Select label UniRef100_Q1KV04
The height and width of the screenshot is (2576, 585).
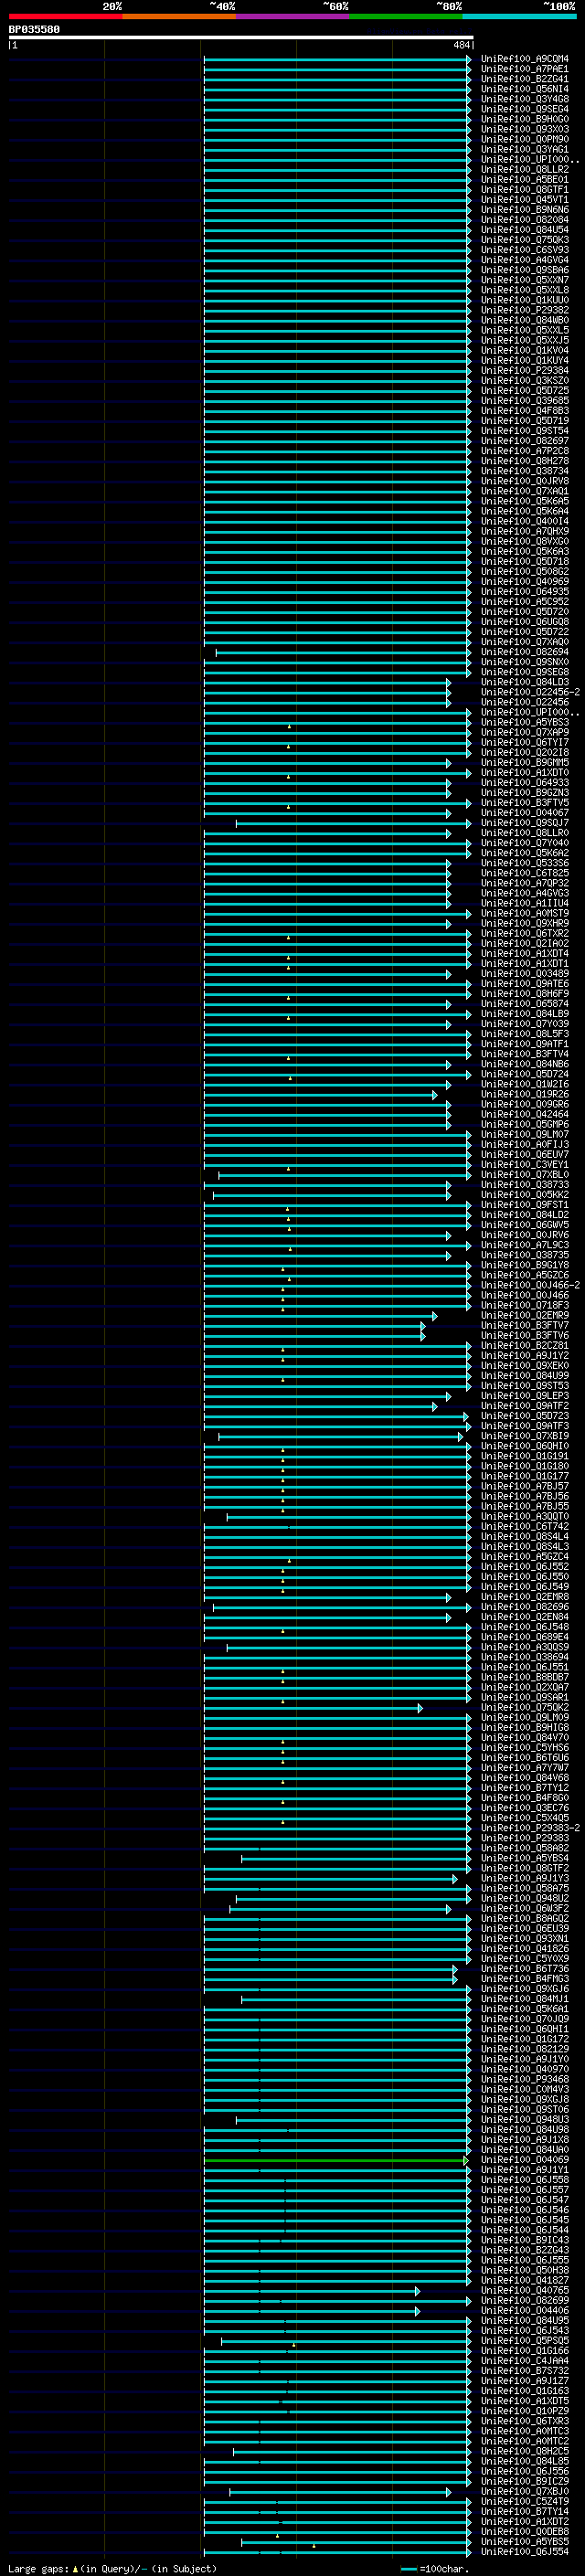pos(524,350)
